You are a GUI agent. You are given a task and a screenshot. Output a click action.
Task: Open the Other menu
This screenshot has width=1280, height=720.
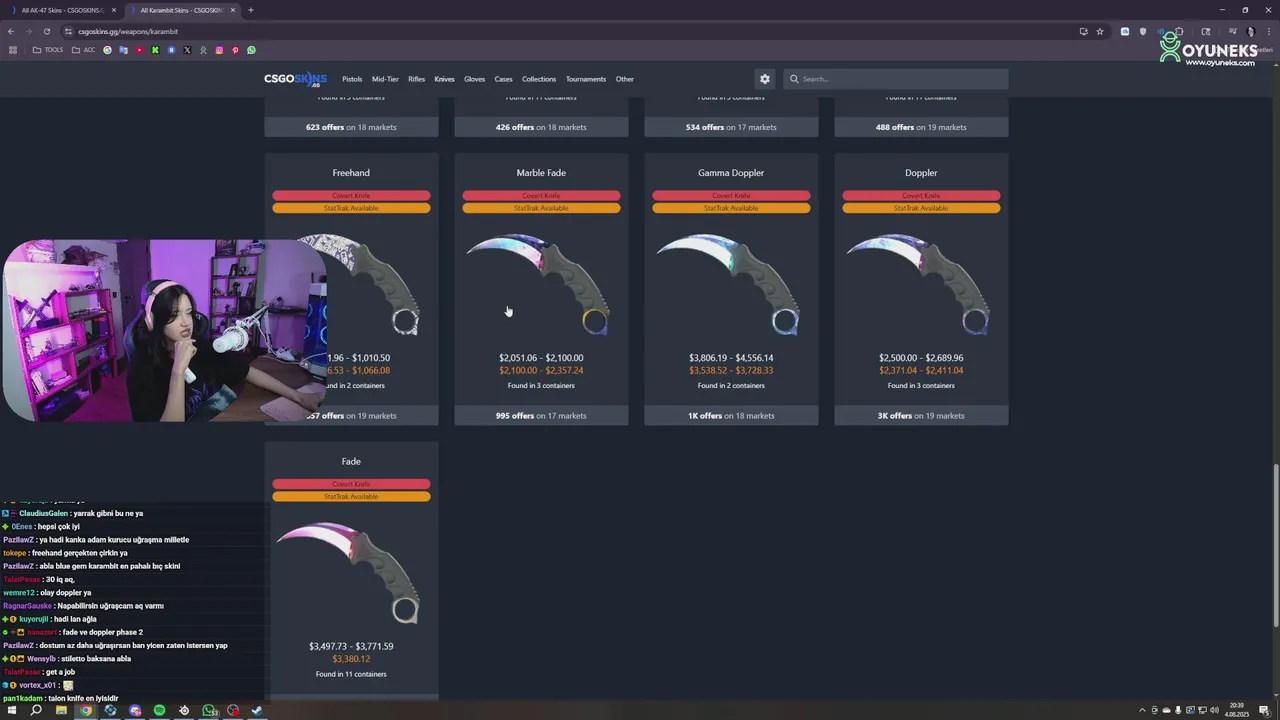click(625, 79)
